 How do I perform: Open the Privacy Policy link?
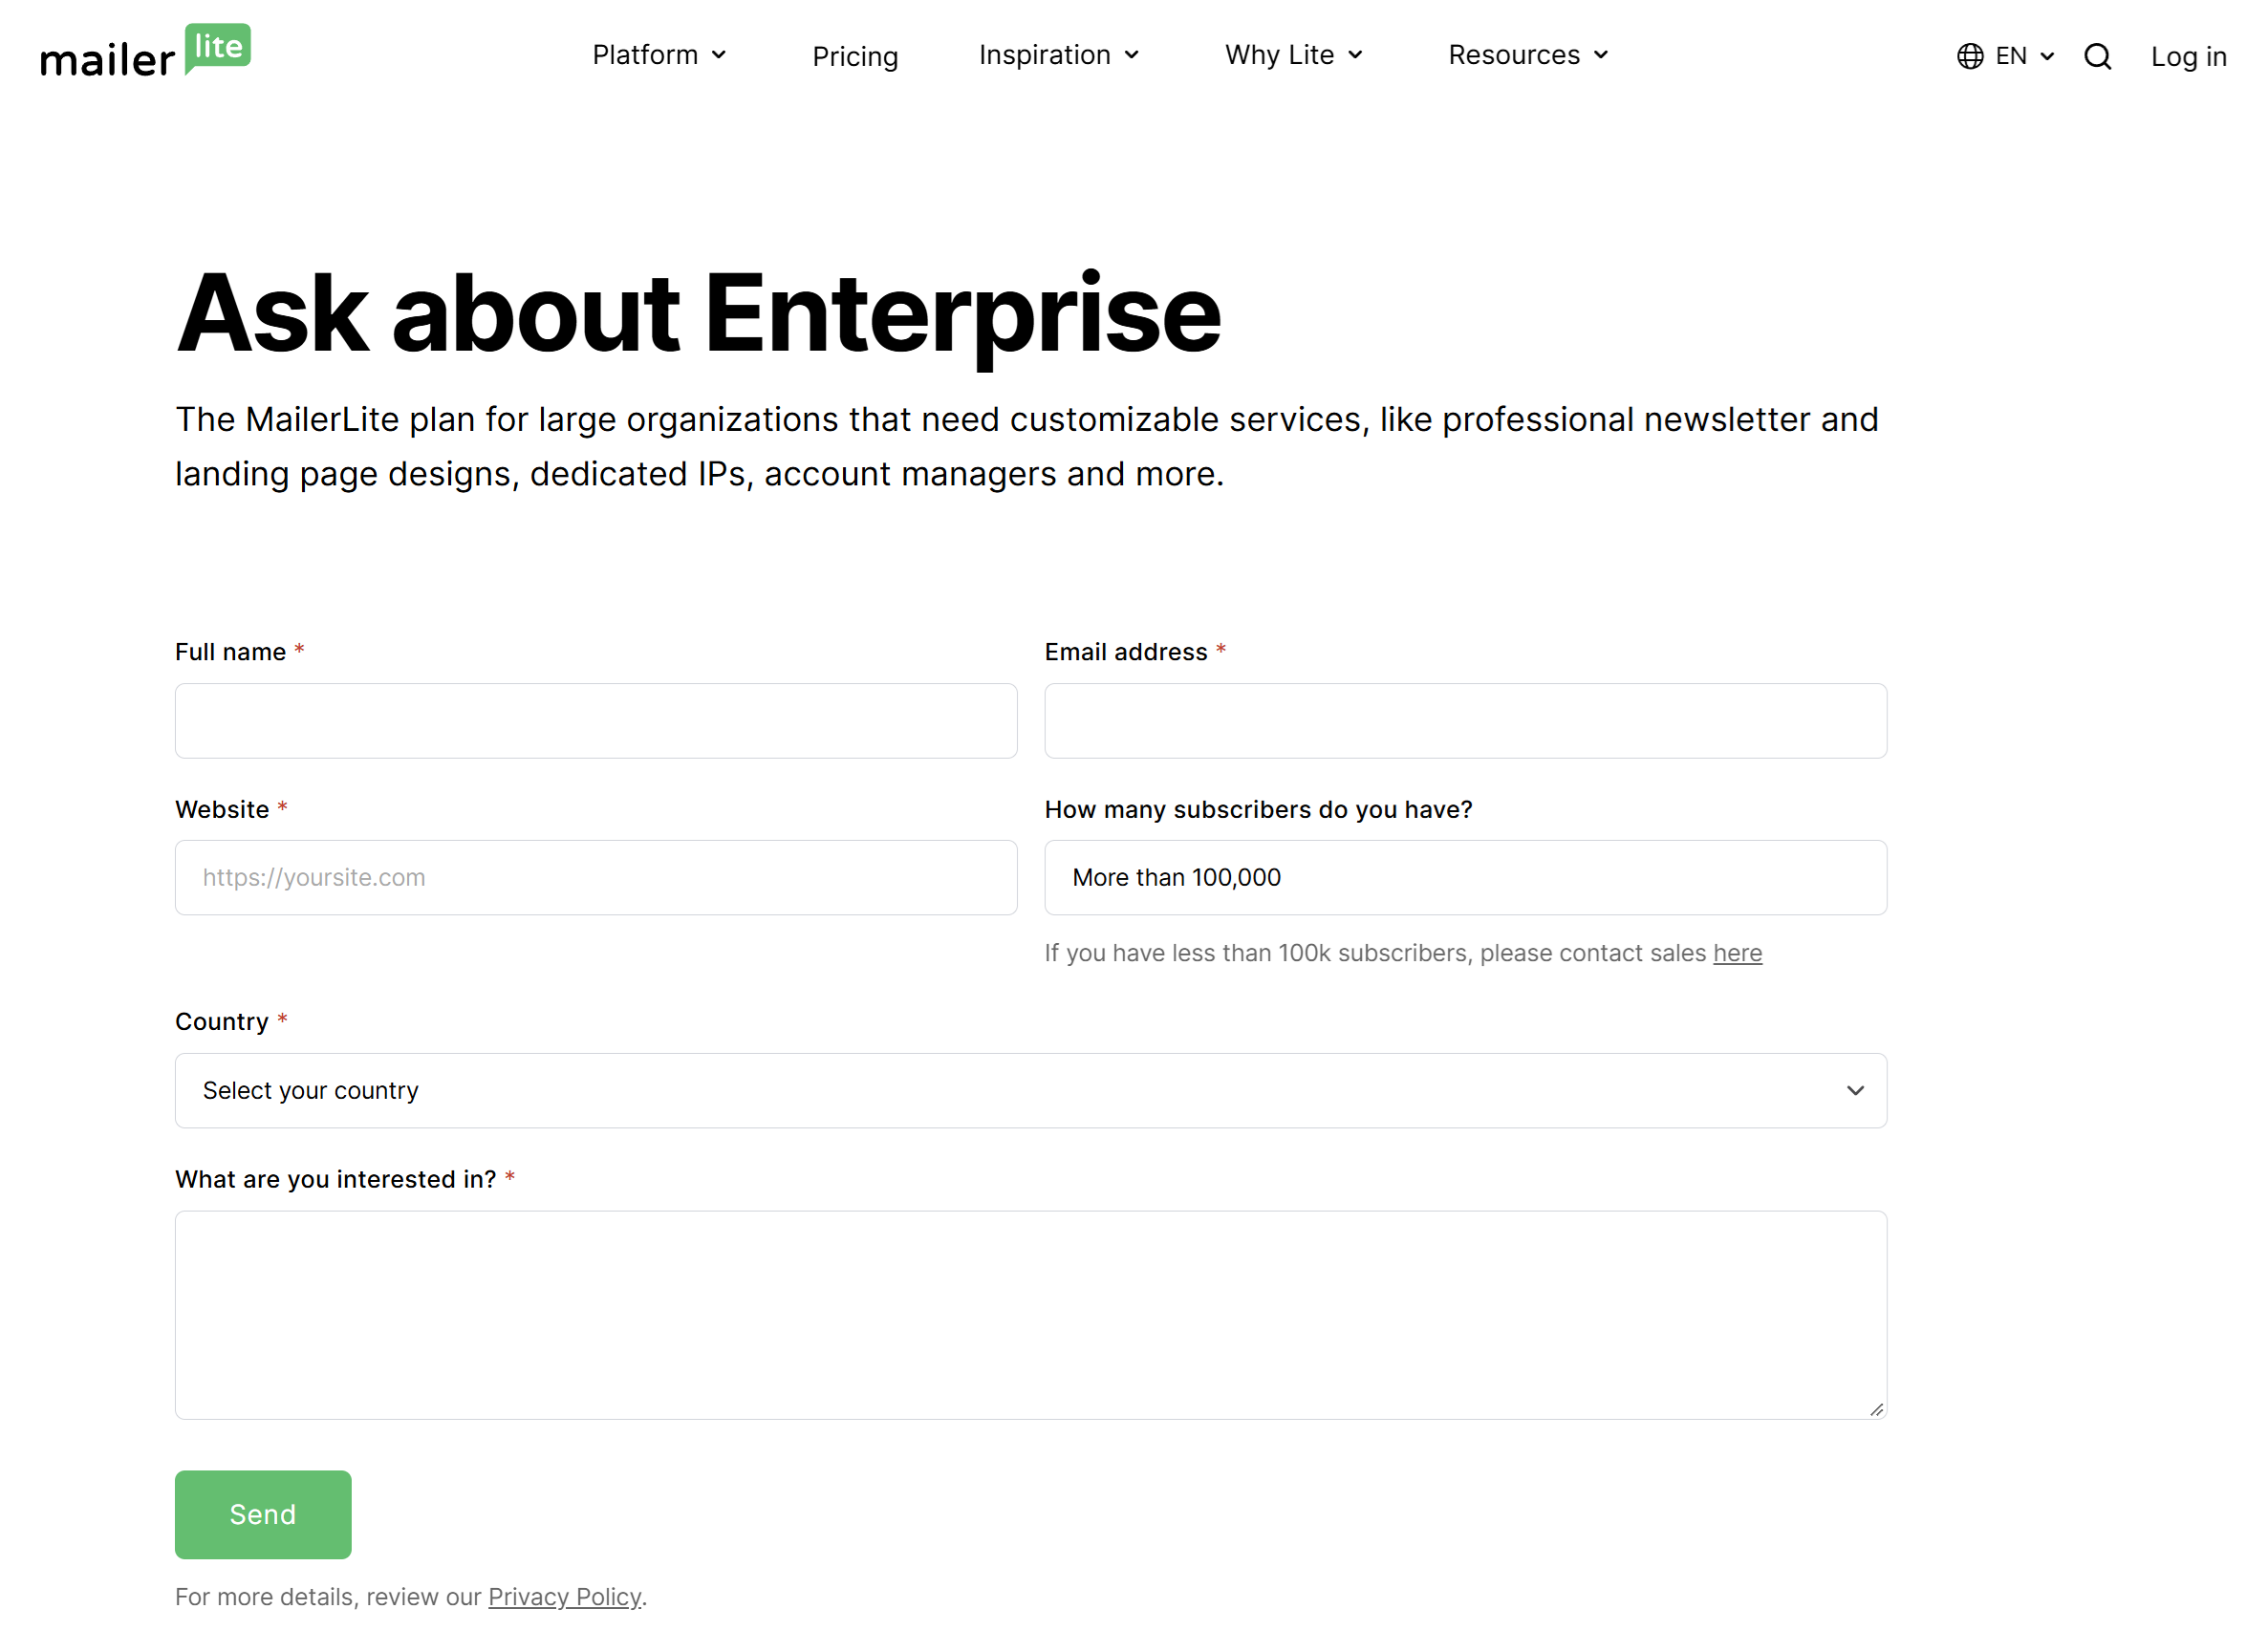coord(565,1597)
